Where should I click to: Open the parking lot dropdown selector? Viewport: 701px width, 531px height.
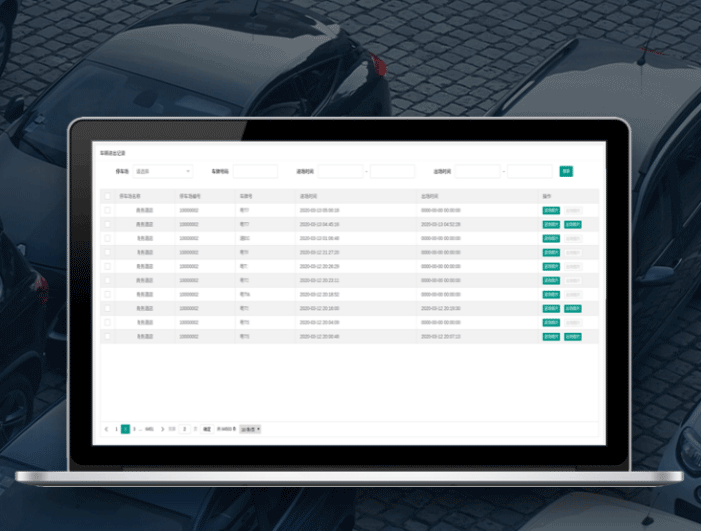163,171
